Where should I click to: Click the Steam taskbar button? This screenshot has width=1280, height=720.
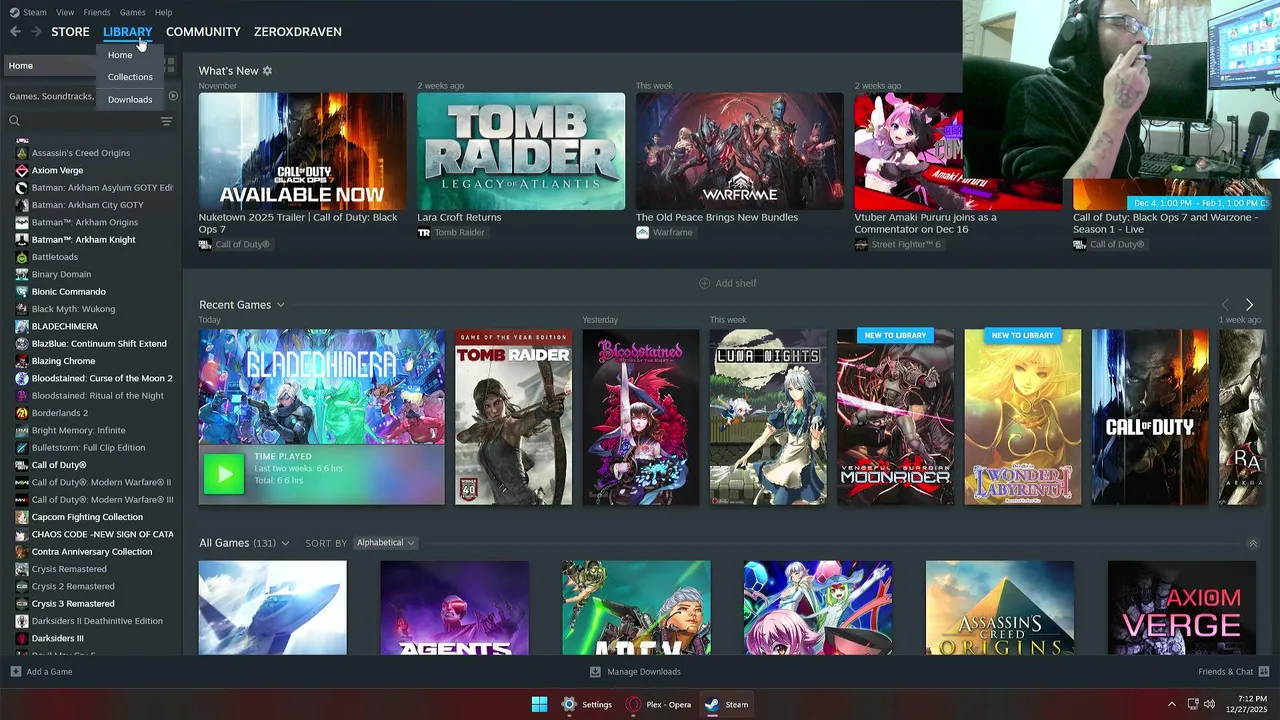pos(727,704)
